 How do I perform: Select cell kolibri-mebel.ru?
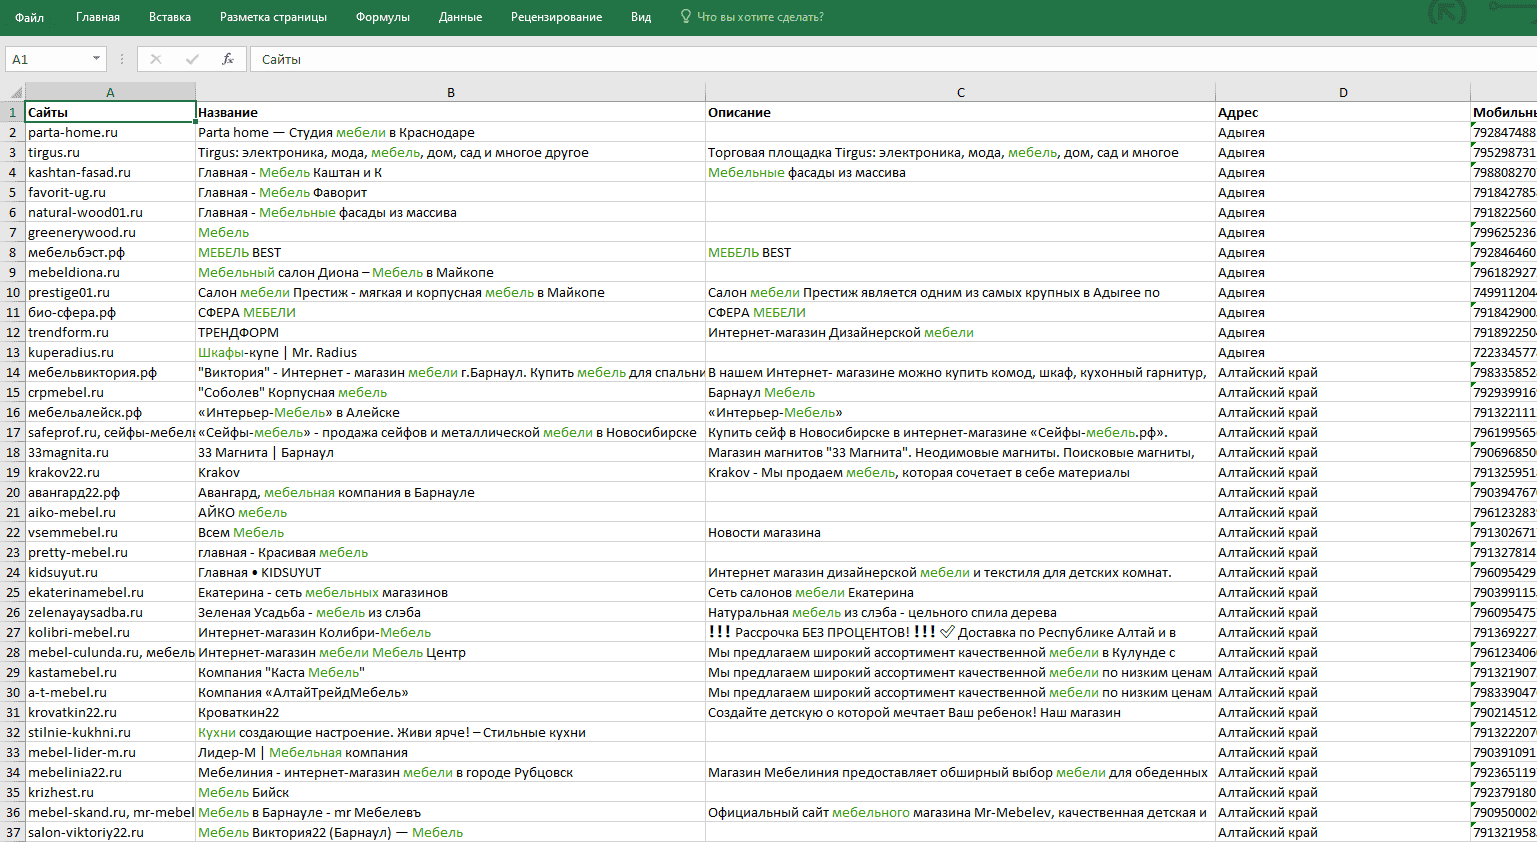coord(110,632)
